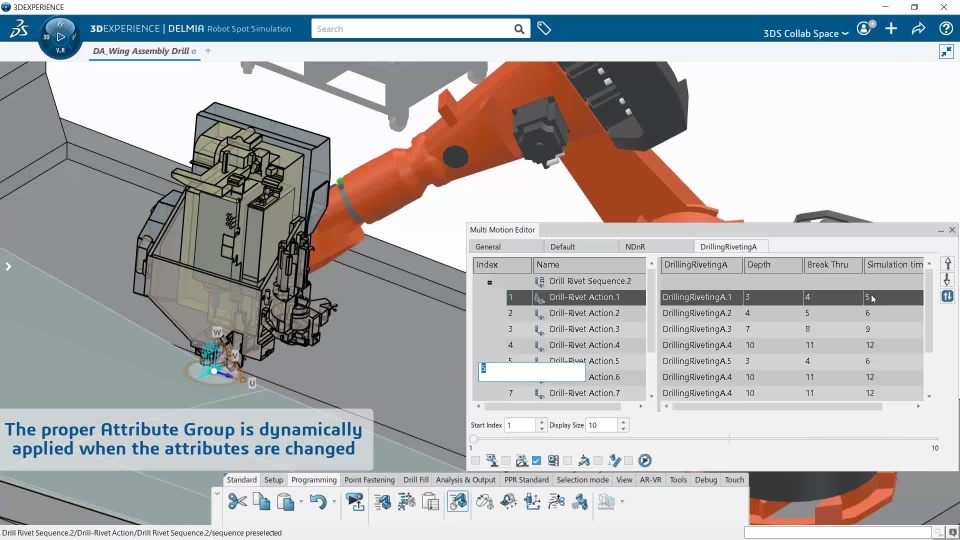
Task: Click the Display Size input field
Action: [x=601, y=425]
